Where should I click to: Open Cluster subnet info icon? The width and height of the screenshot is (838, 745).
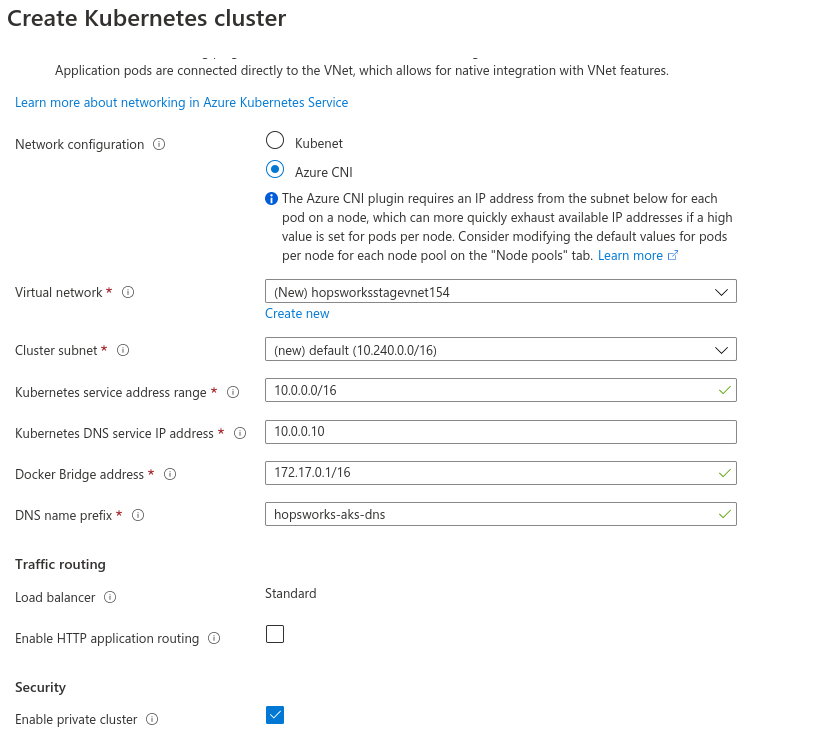click(123, 351)
